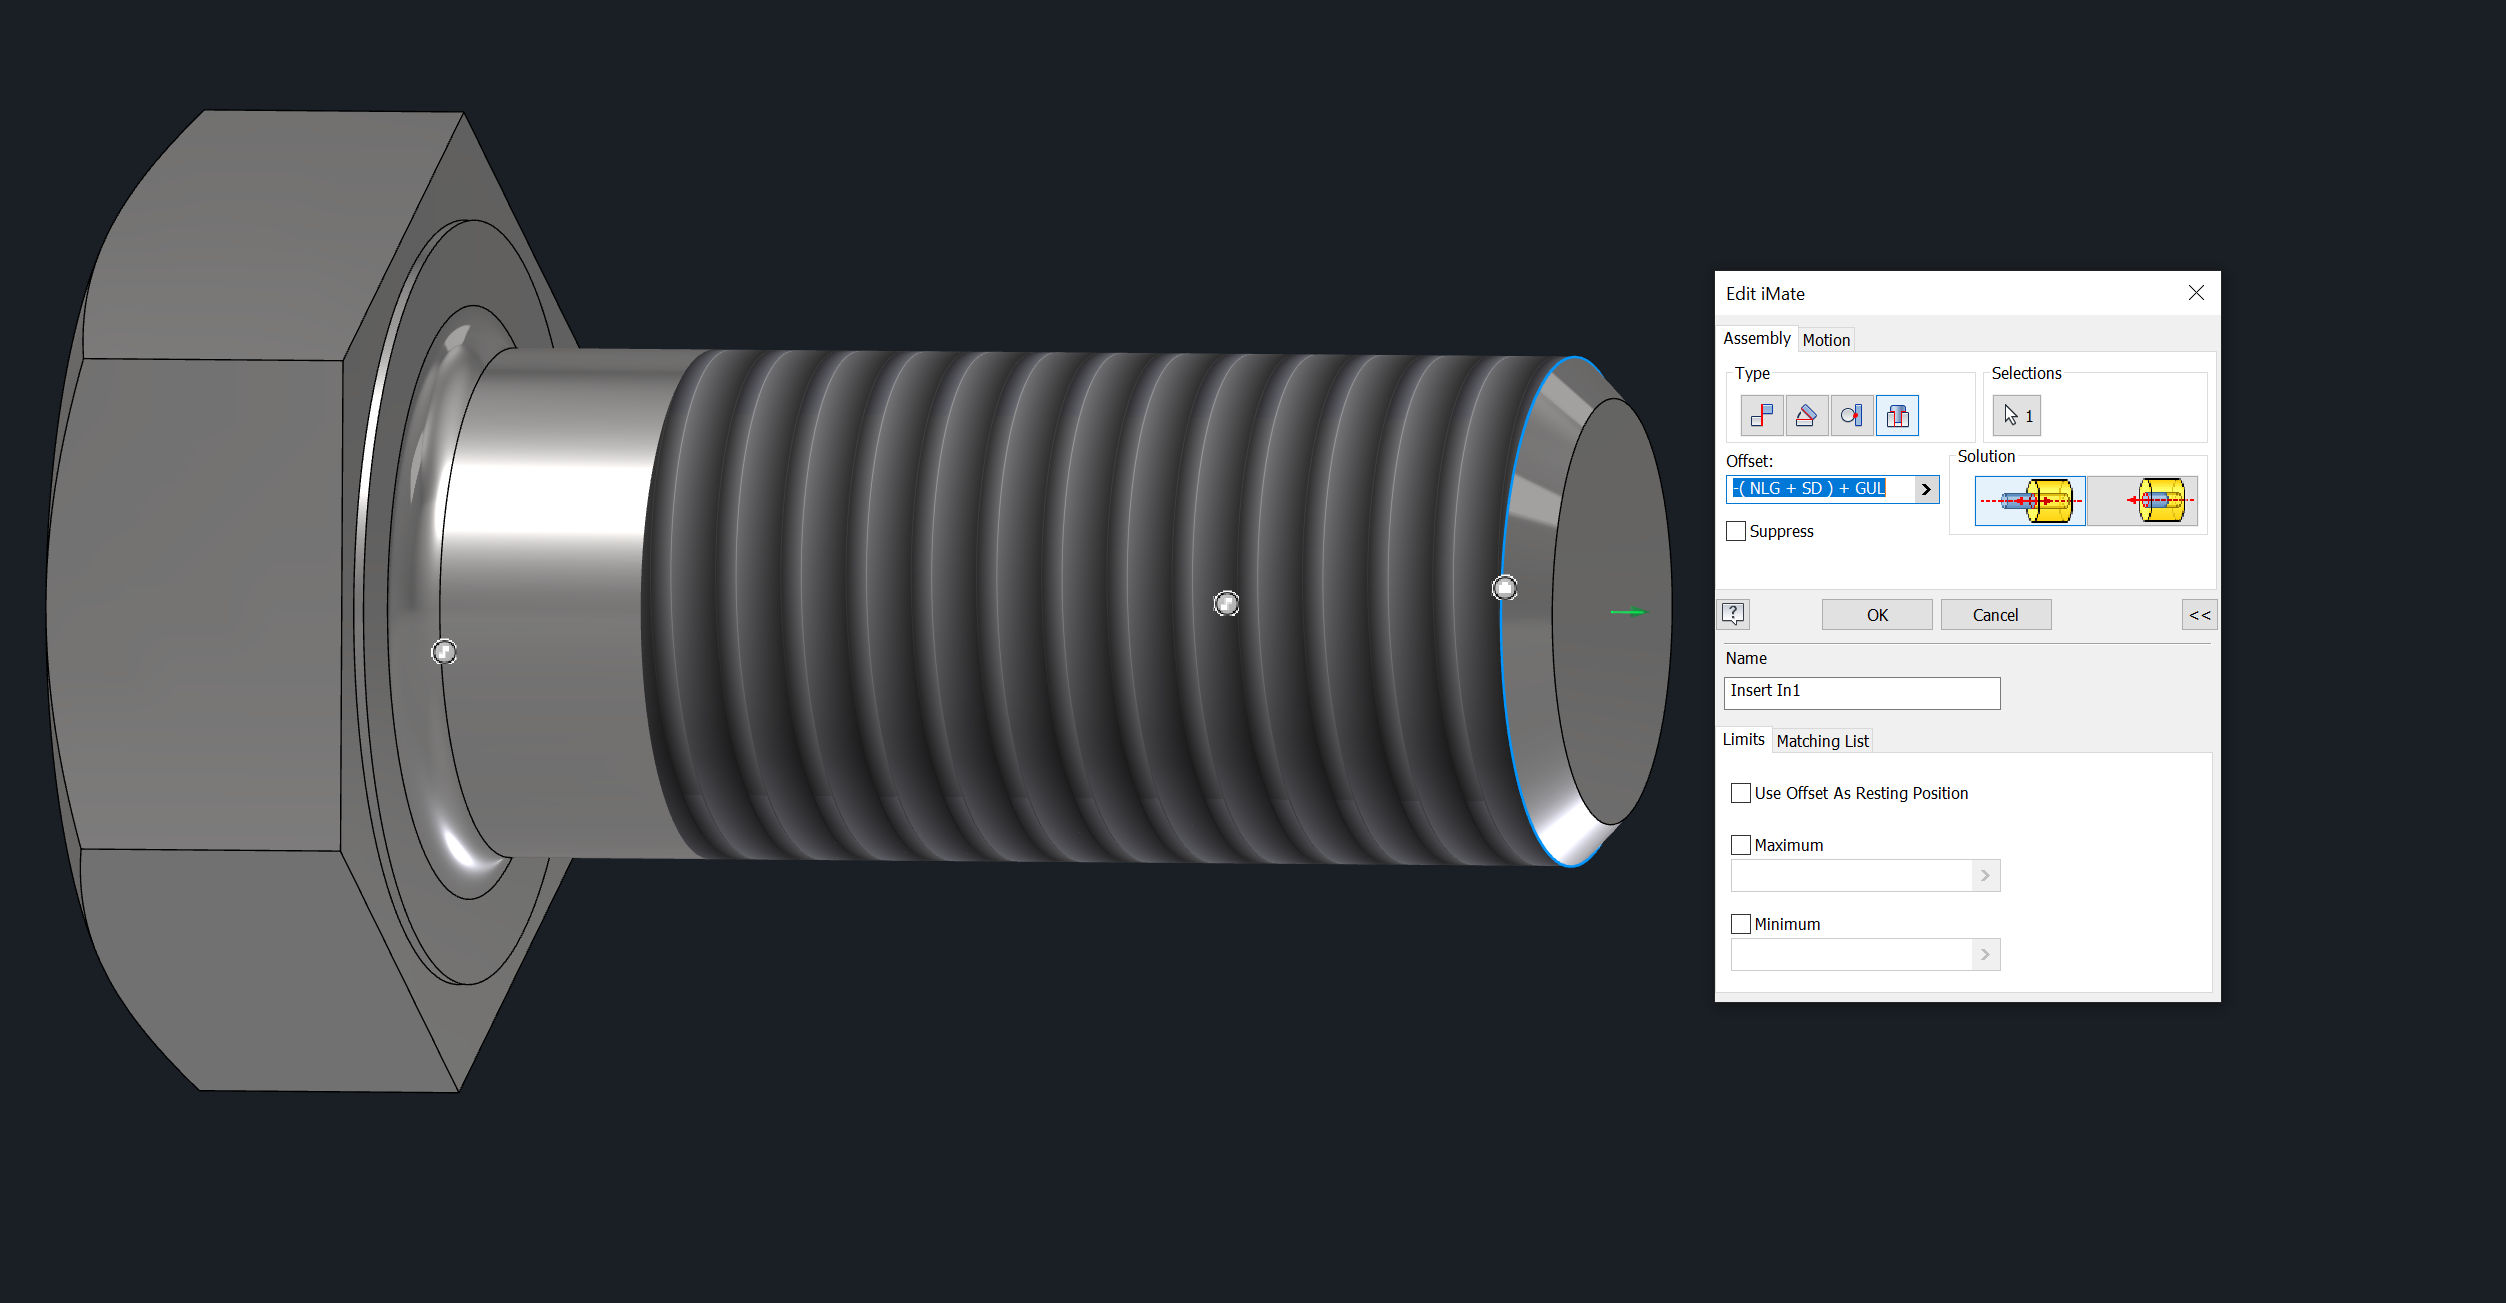Image resolution: width=2506 pixels, height=1303 pixels.
Task: Open the Offset field flyout arrow
Action: click(x=1927, y=489)
